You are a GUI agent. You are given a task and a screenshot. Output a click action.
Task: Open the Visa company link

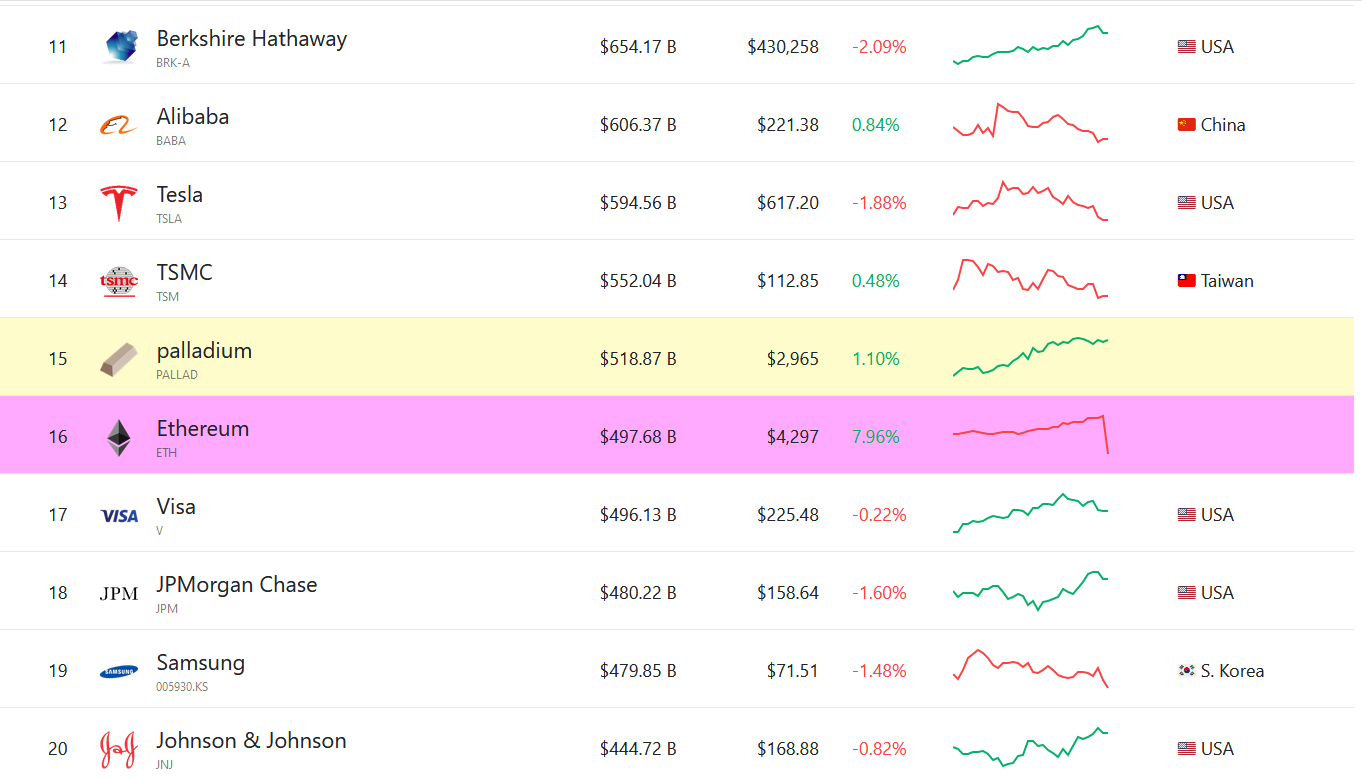click(x=176, y=507)
